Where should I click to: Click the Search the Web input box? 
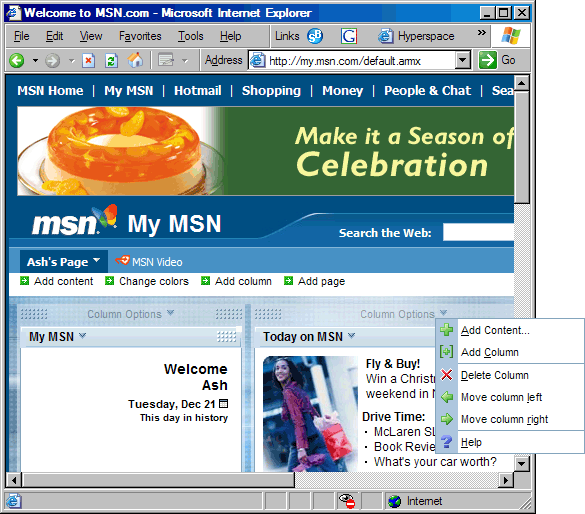(478, 232)
